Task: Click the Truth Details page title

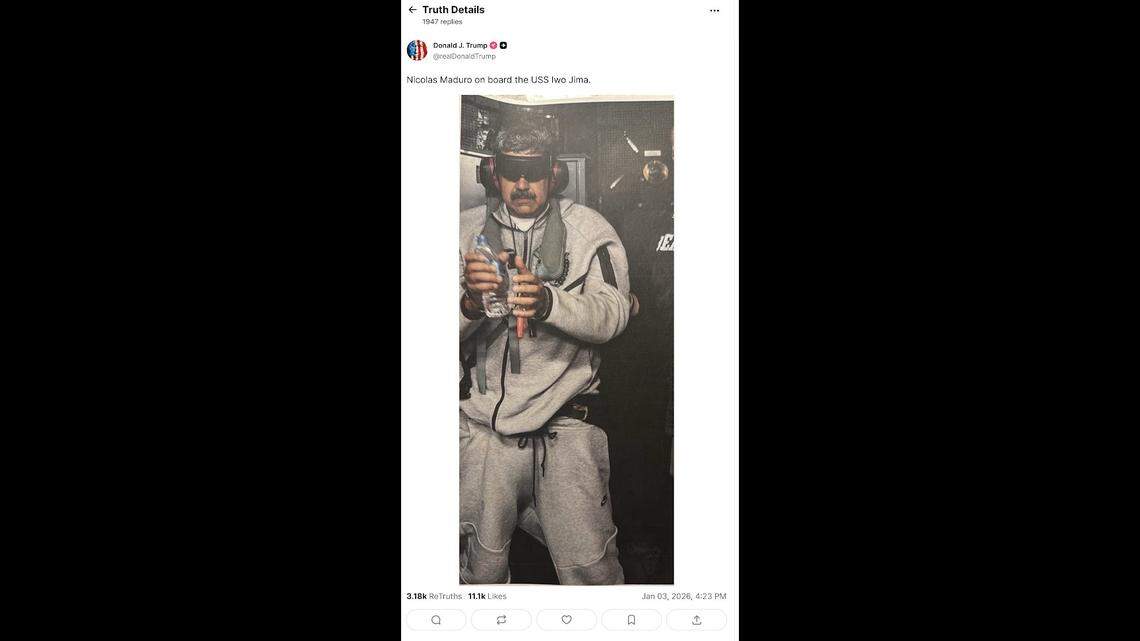Action: (453, 9)
